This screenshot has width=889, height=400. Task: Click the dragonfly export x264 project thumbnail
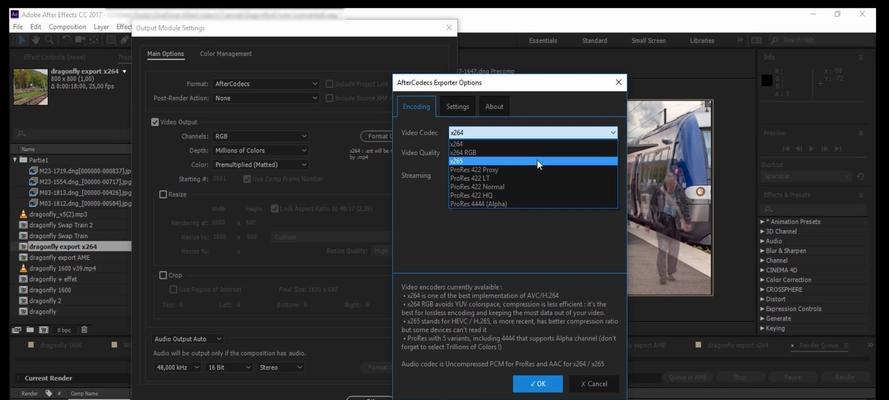click(x=31, y=87)
